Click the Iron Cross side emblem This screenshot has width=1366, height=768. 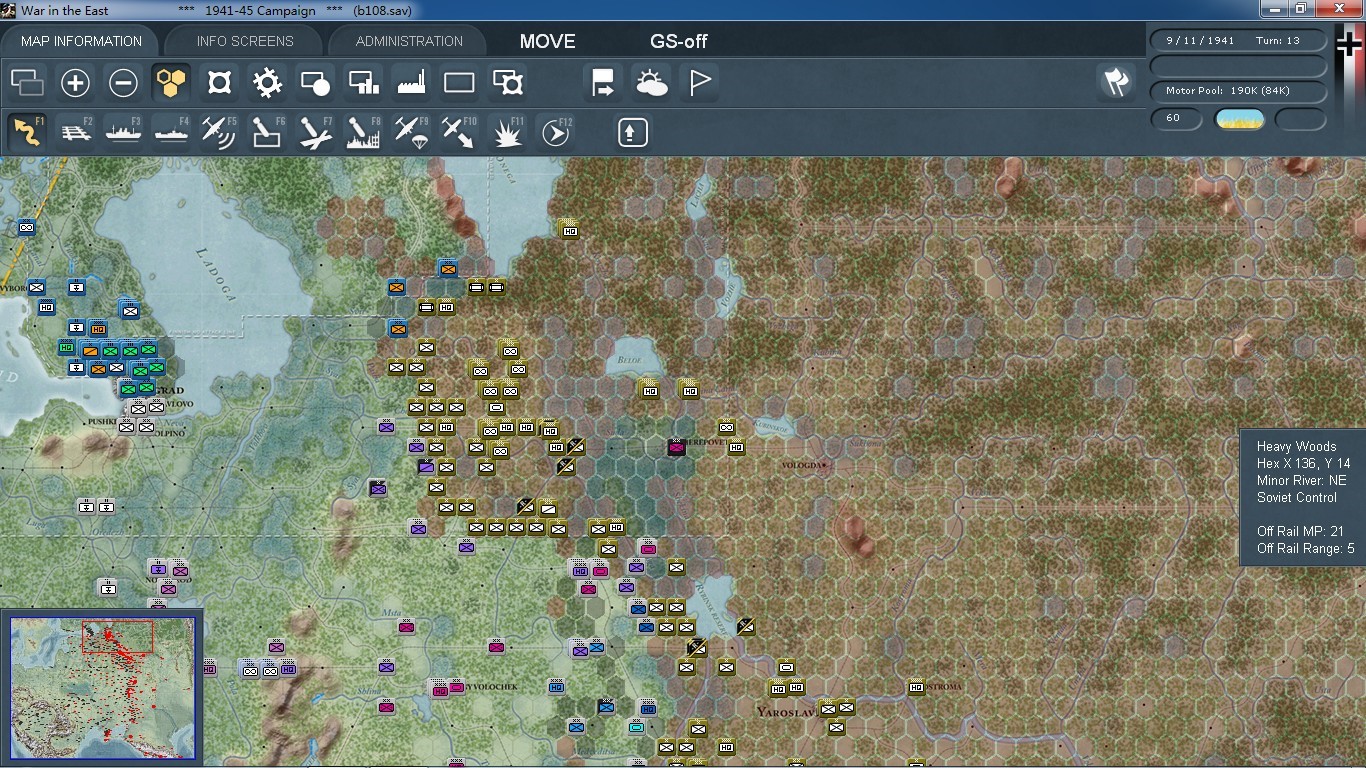pos(1350,43)
